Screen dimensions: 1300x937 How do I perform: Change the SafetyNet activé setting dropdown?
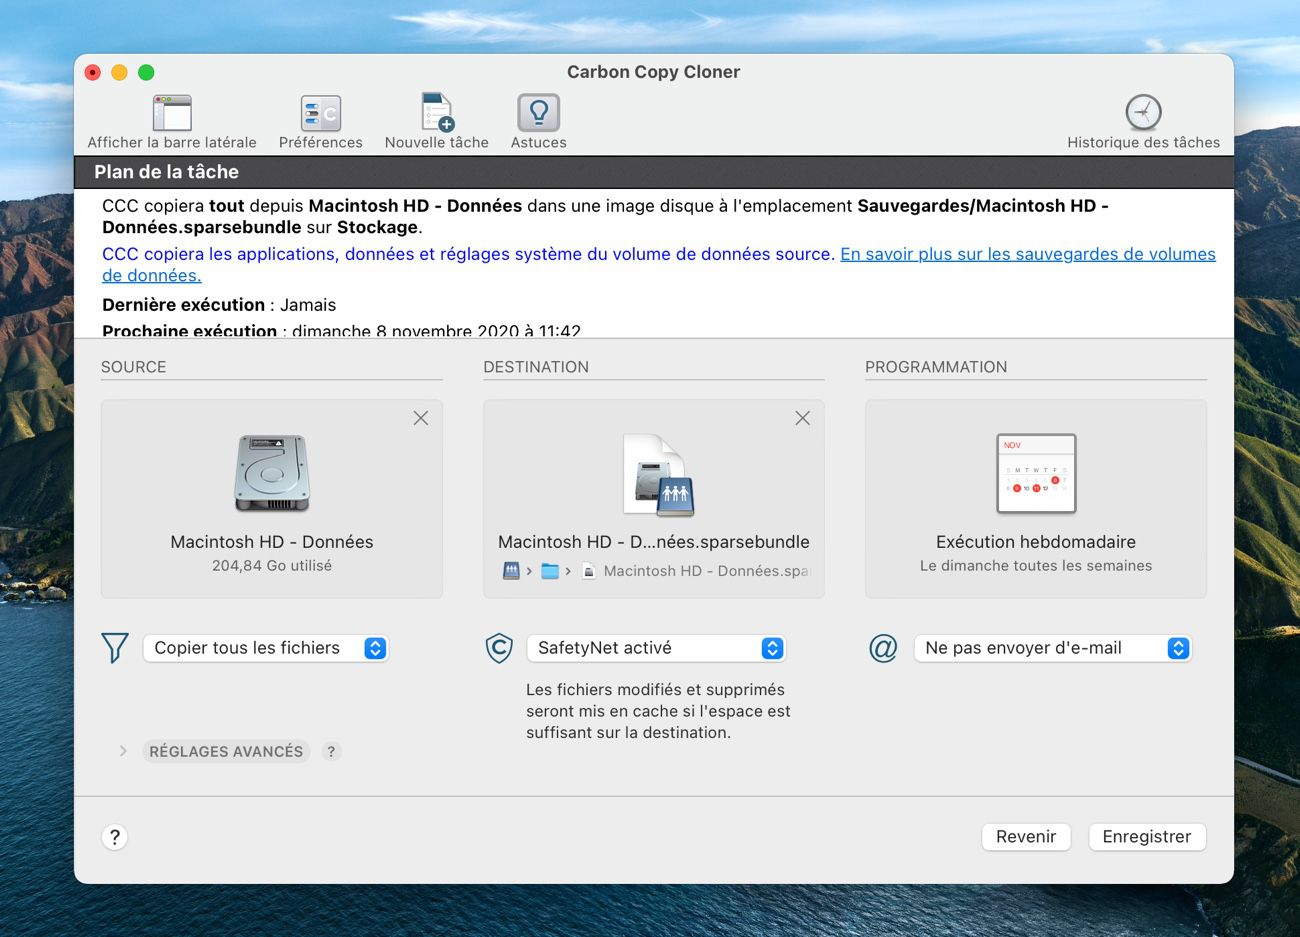(656, 647)
